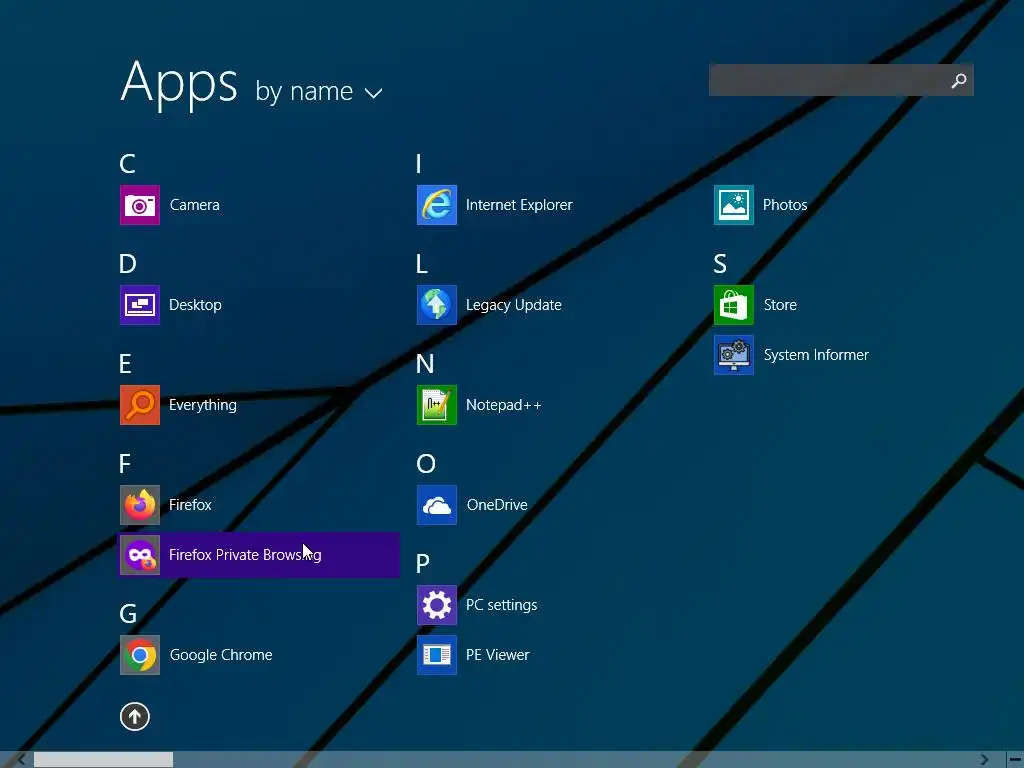Image resolution: width=1024 pixels, height=768 pixels.
Task: Open the Photos app icon
Action: tap(734, 205)
